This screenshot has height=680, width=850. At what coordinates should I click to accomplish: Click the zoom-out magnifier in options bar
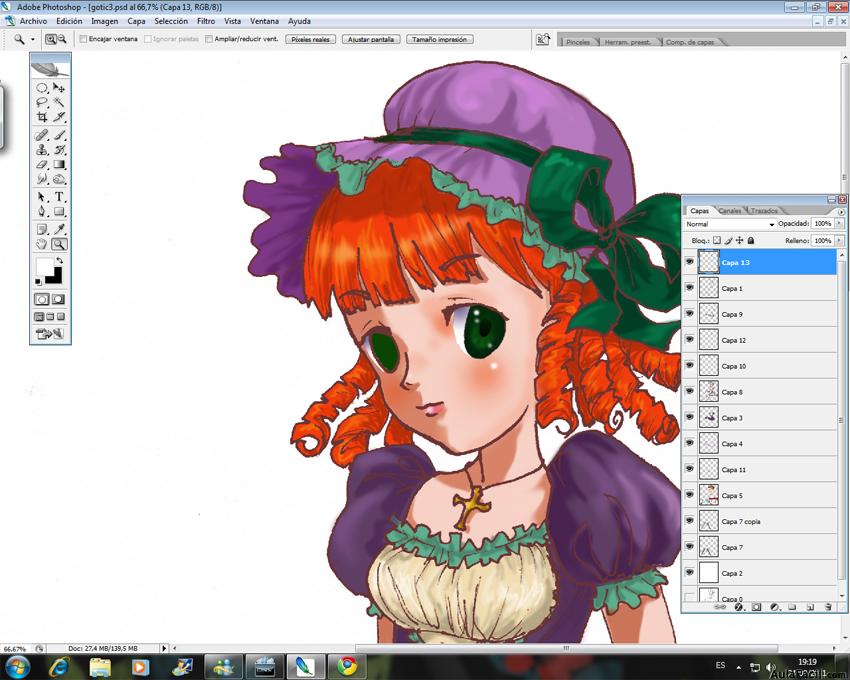pyautogui.click(x=62, y=39)
